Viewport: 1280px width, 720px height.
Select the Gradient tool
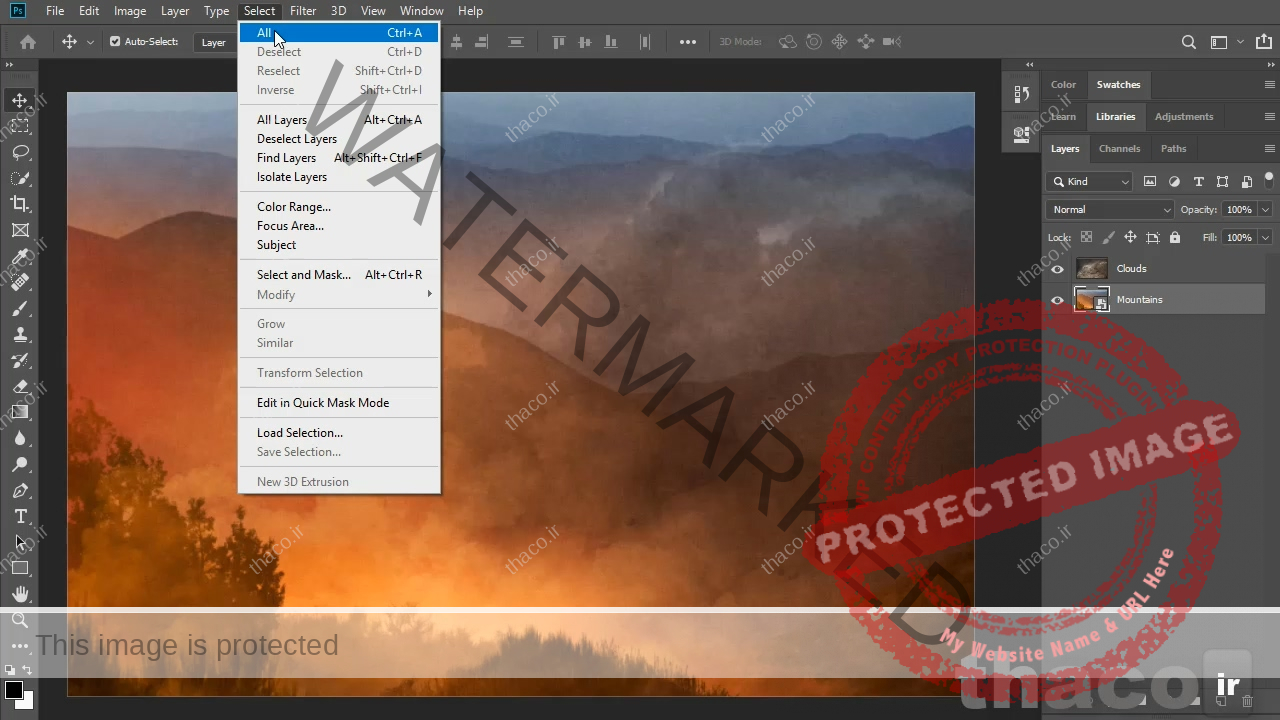pos(20,412)
